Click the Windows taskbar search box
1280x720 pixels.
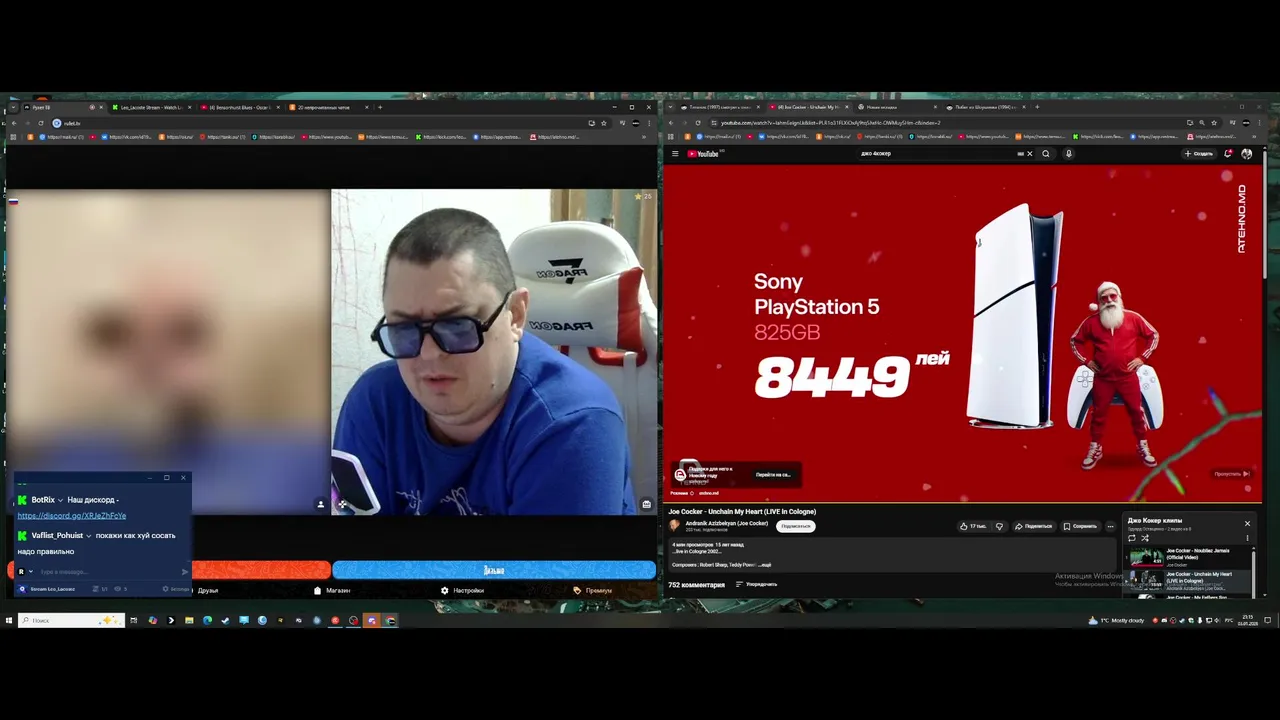tap(71, 621)
